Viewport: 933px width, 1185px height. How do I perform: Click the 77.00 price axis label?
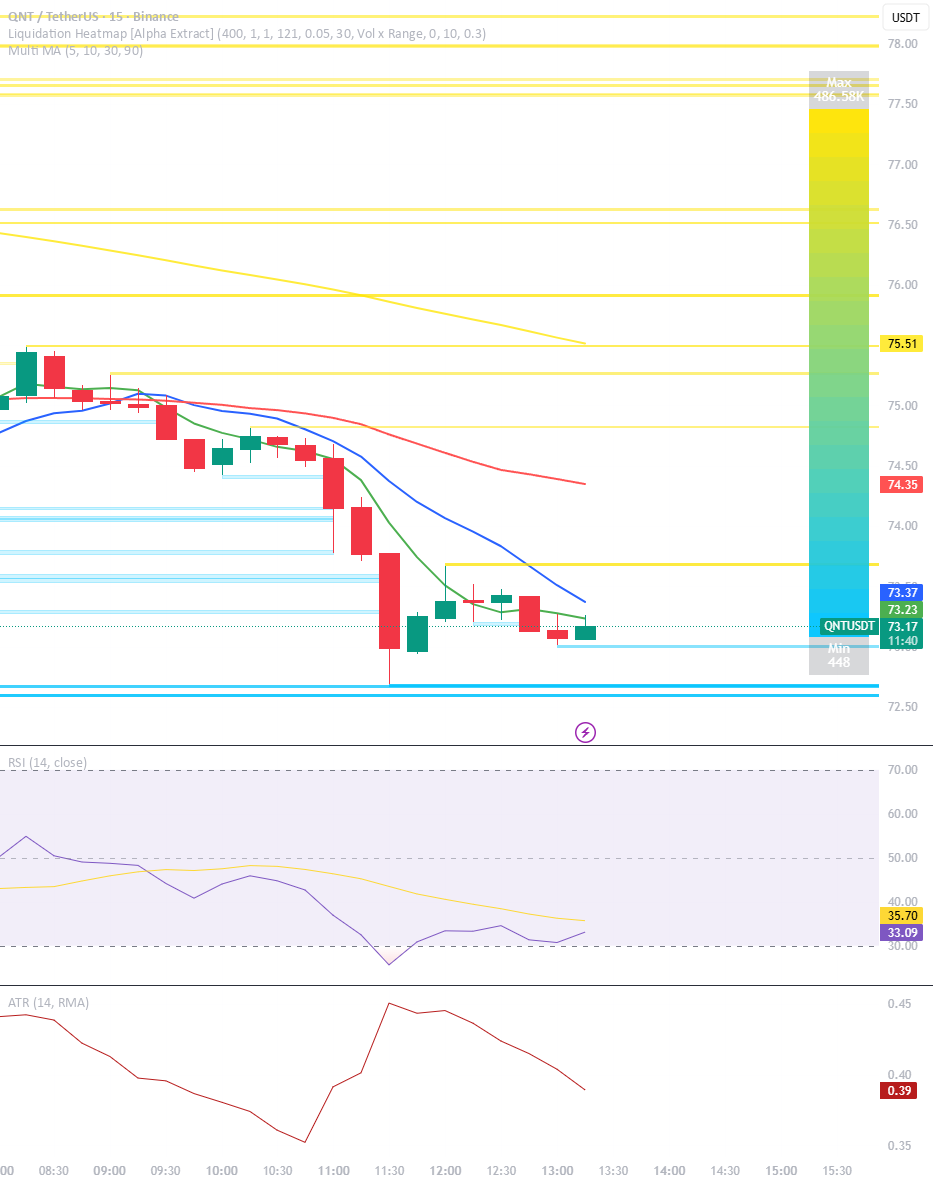[902, 165]
